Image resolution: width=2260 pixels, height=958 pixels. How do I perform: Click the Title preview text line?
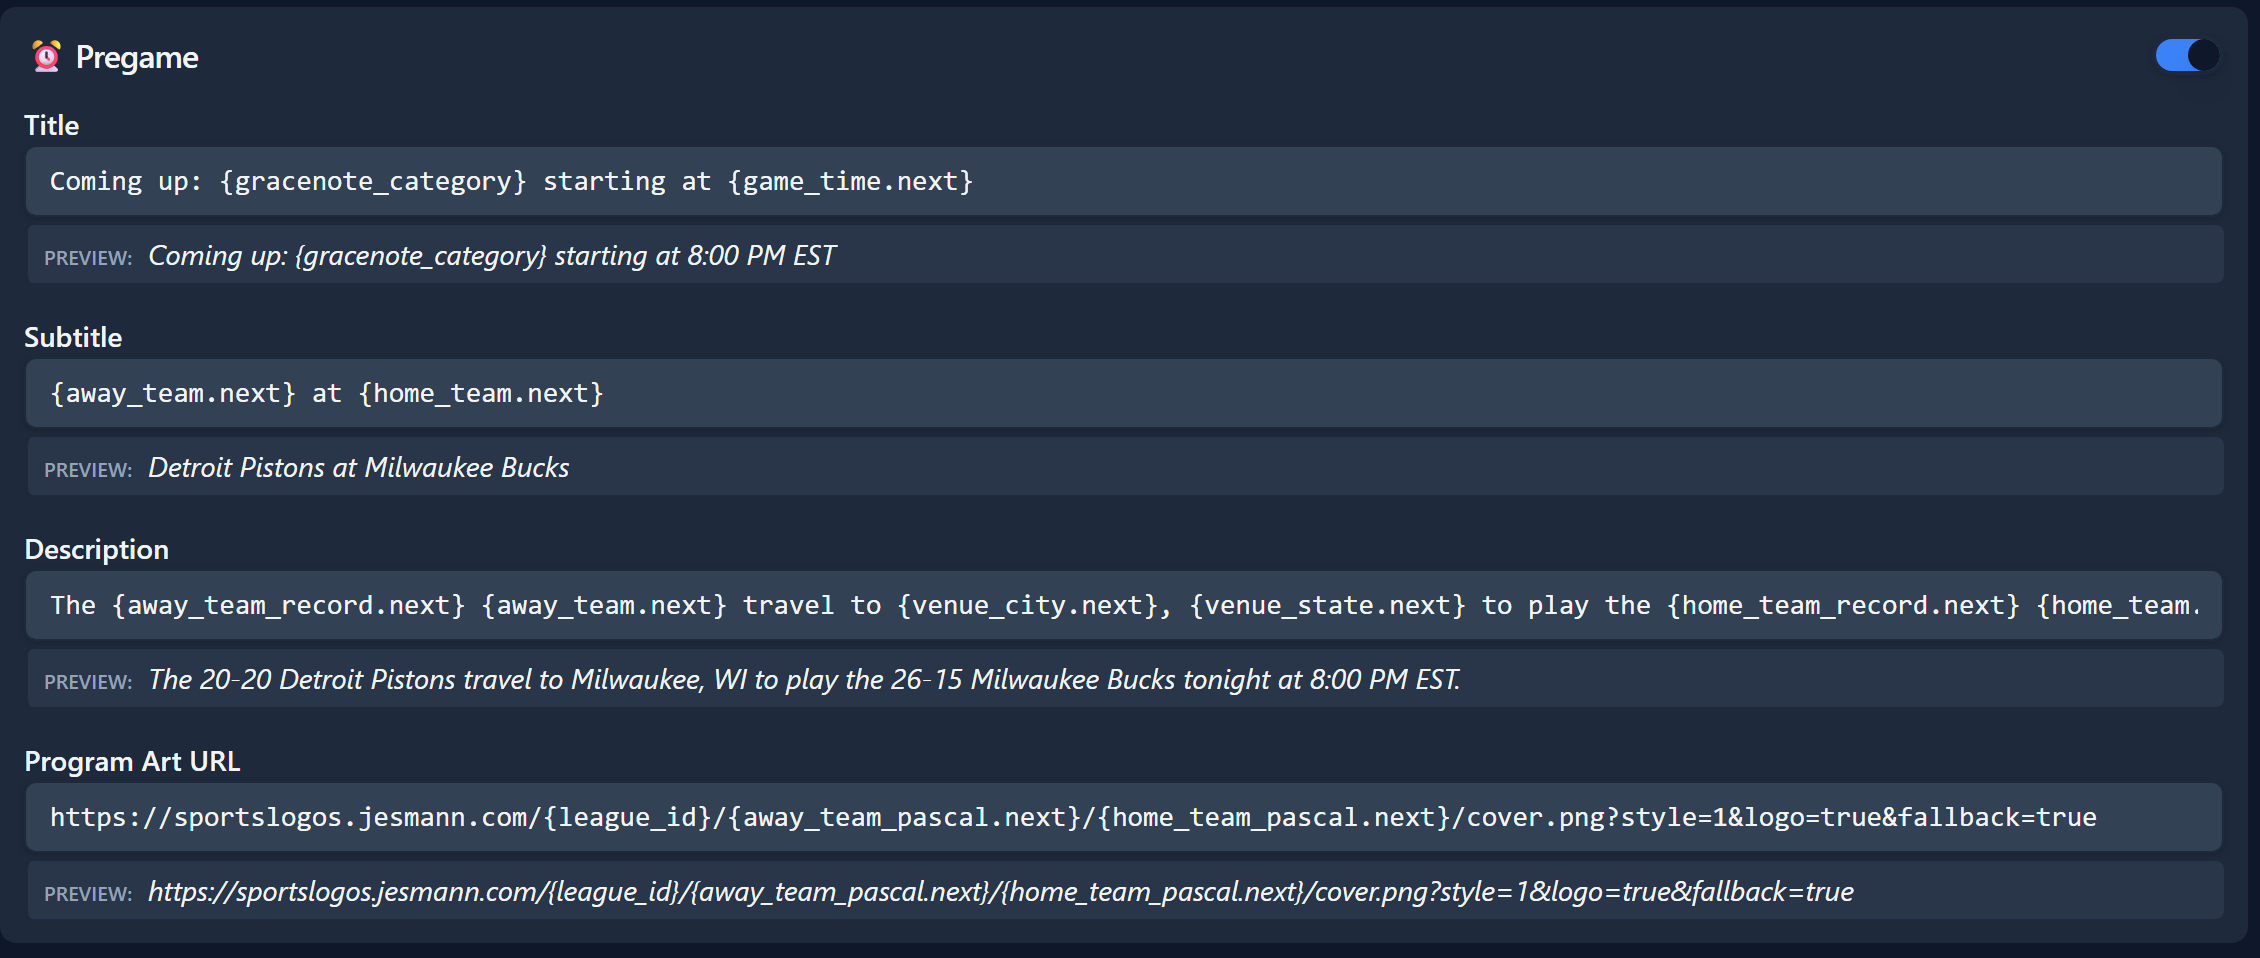(x=491, y=256)
